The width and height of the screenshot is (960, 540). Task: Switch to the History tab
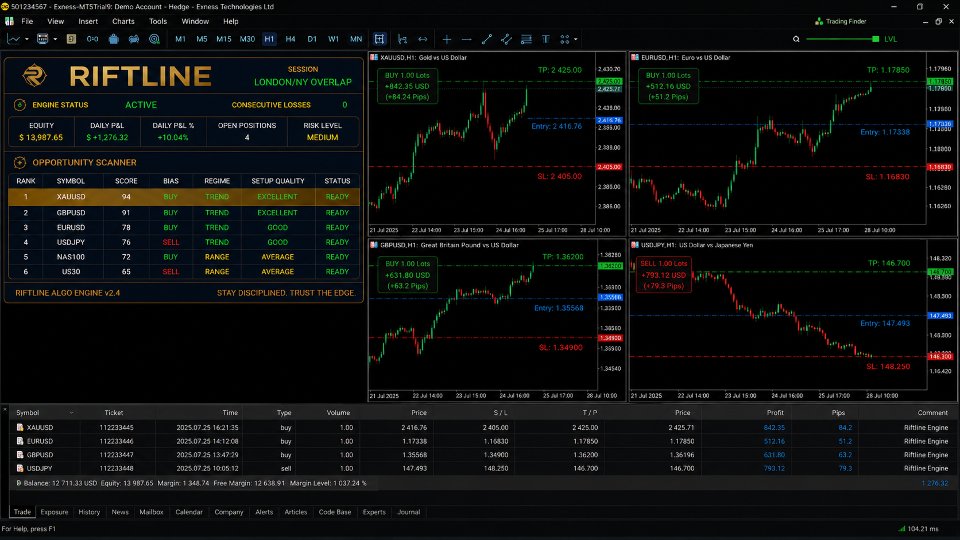(x=89, y=512)
